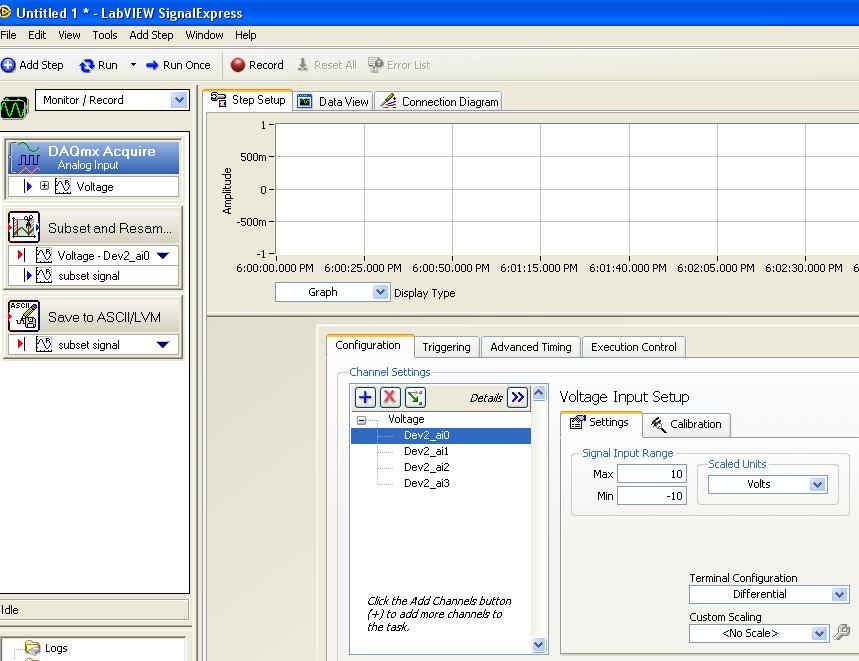Open the Terminal Configuration dropdown
Screen dimensions: 859x661
769,594
